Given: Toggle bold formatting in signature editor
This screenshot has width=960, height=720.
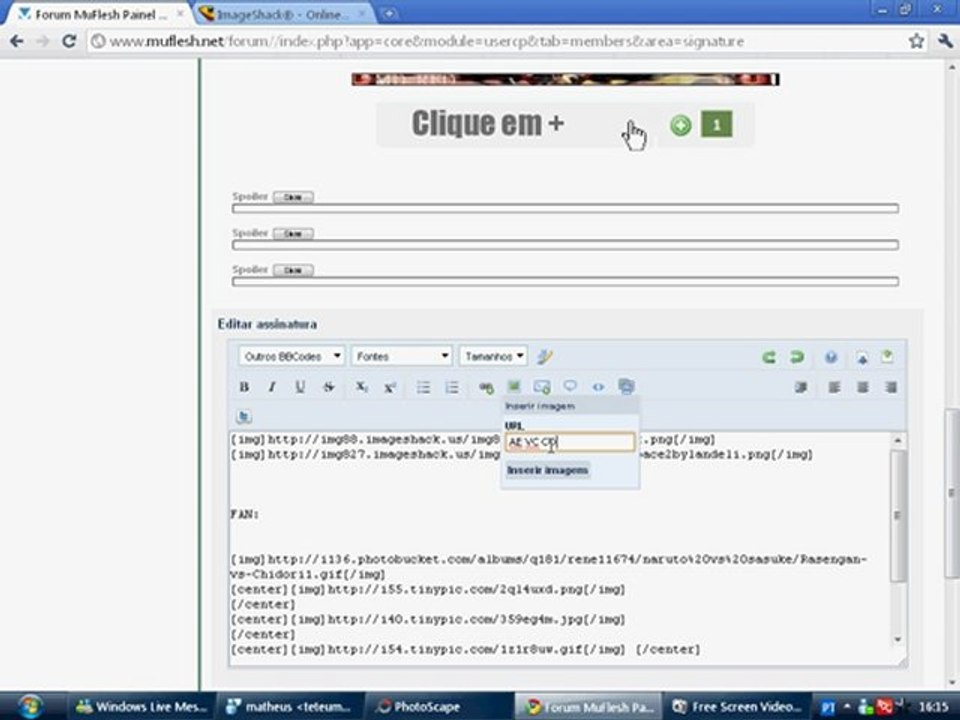Looking at the screenshot, I should [x=244, y=387].
